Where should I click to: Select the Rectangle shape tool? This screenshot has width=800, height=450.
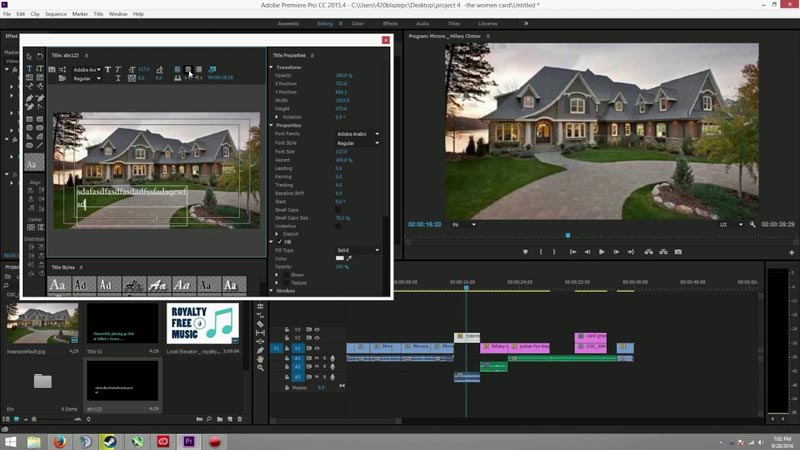click(29, 119)
